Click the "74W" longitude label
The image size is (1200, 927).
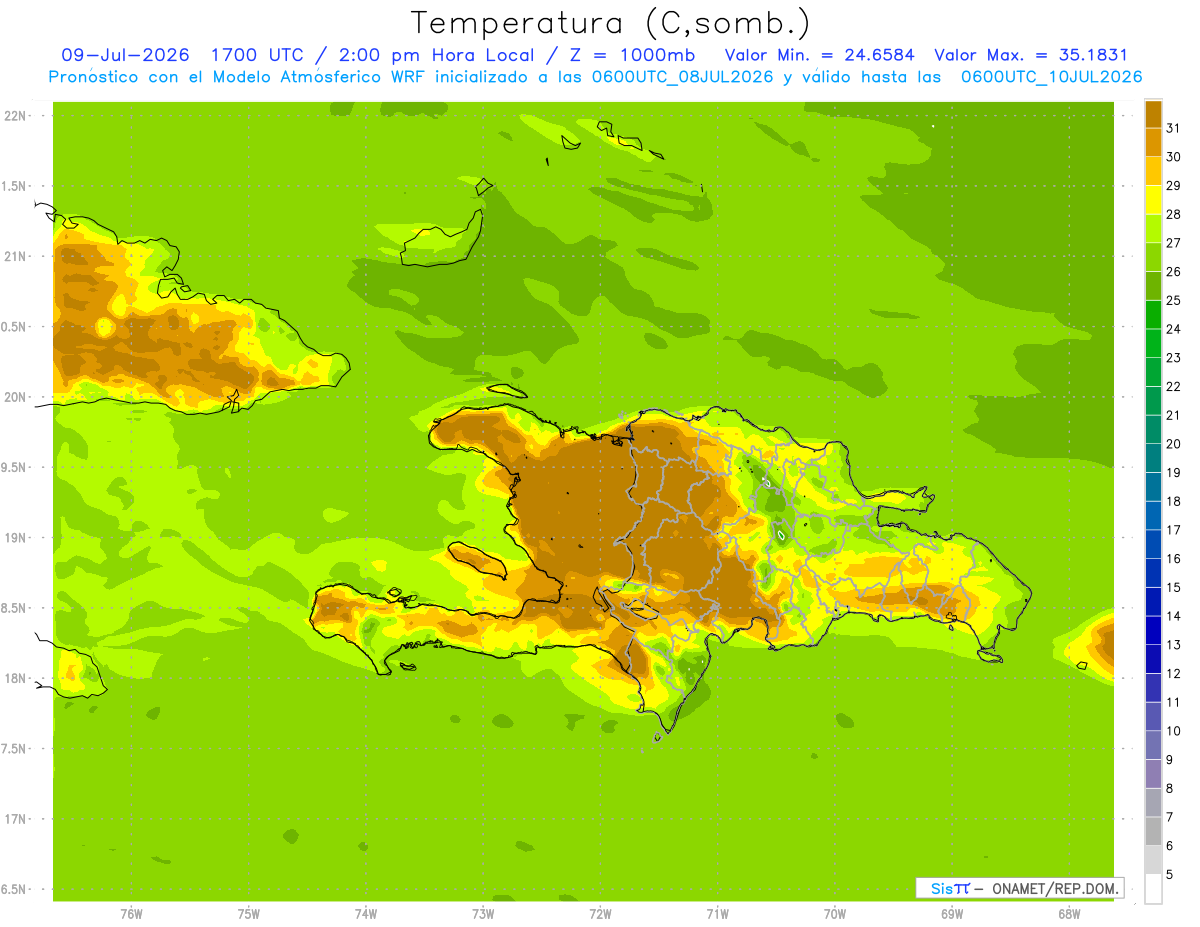[366, 914]
